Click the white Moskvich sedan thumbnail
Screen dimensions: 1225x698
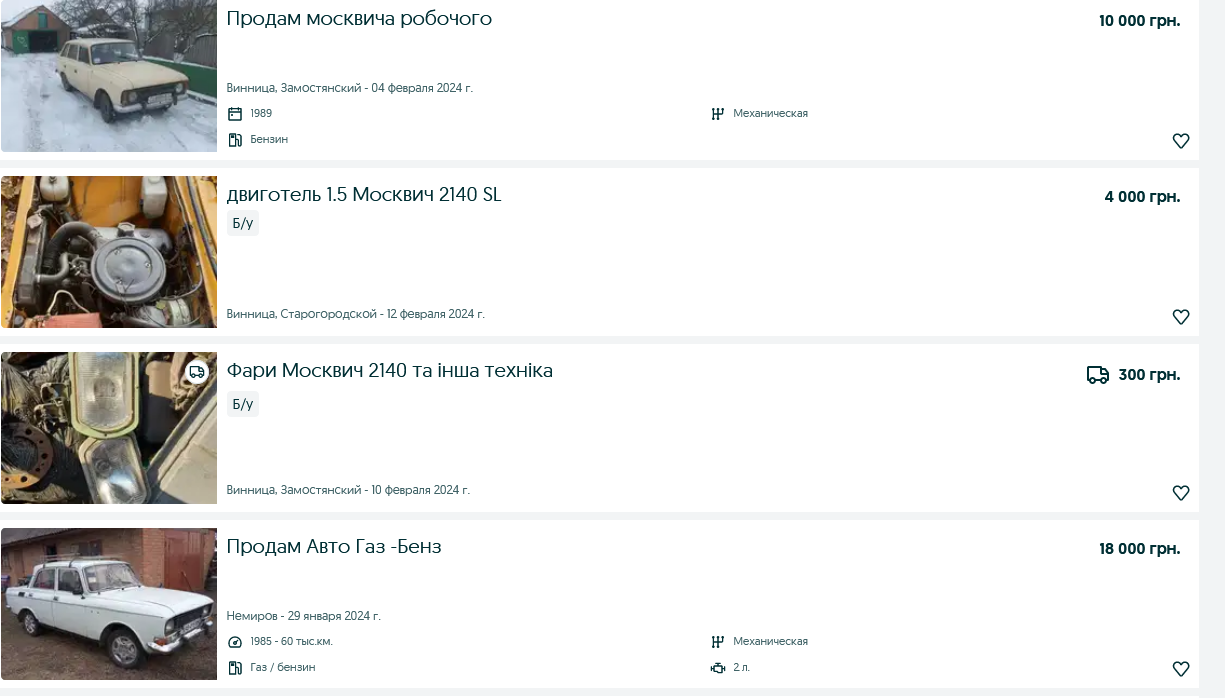pyautogui.click(x=108, y=604)
